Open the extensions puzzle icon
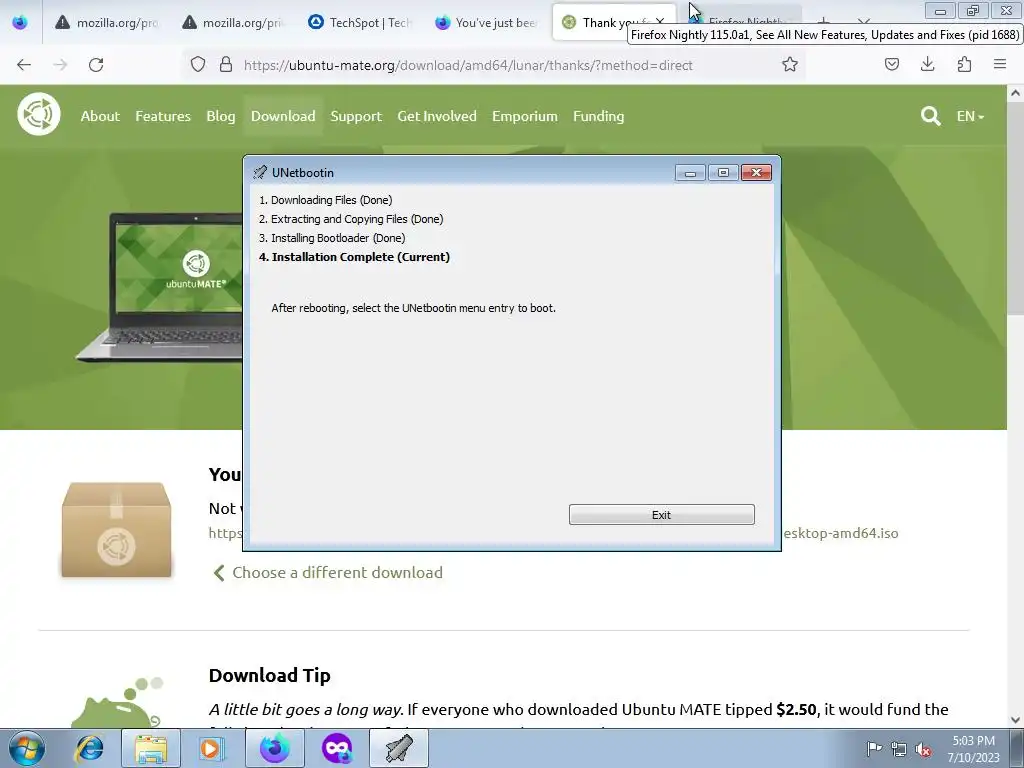The width and height of the screenshot is (1024, 768). 964,64
